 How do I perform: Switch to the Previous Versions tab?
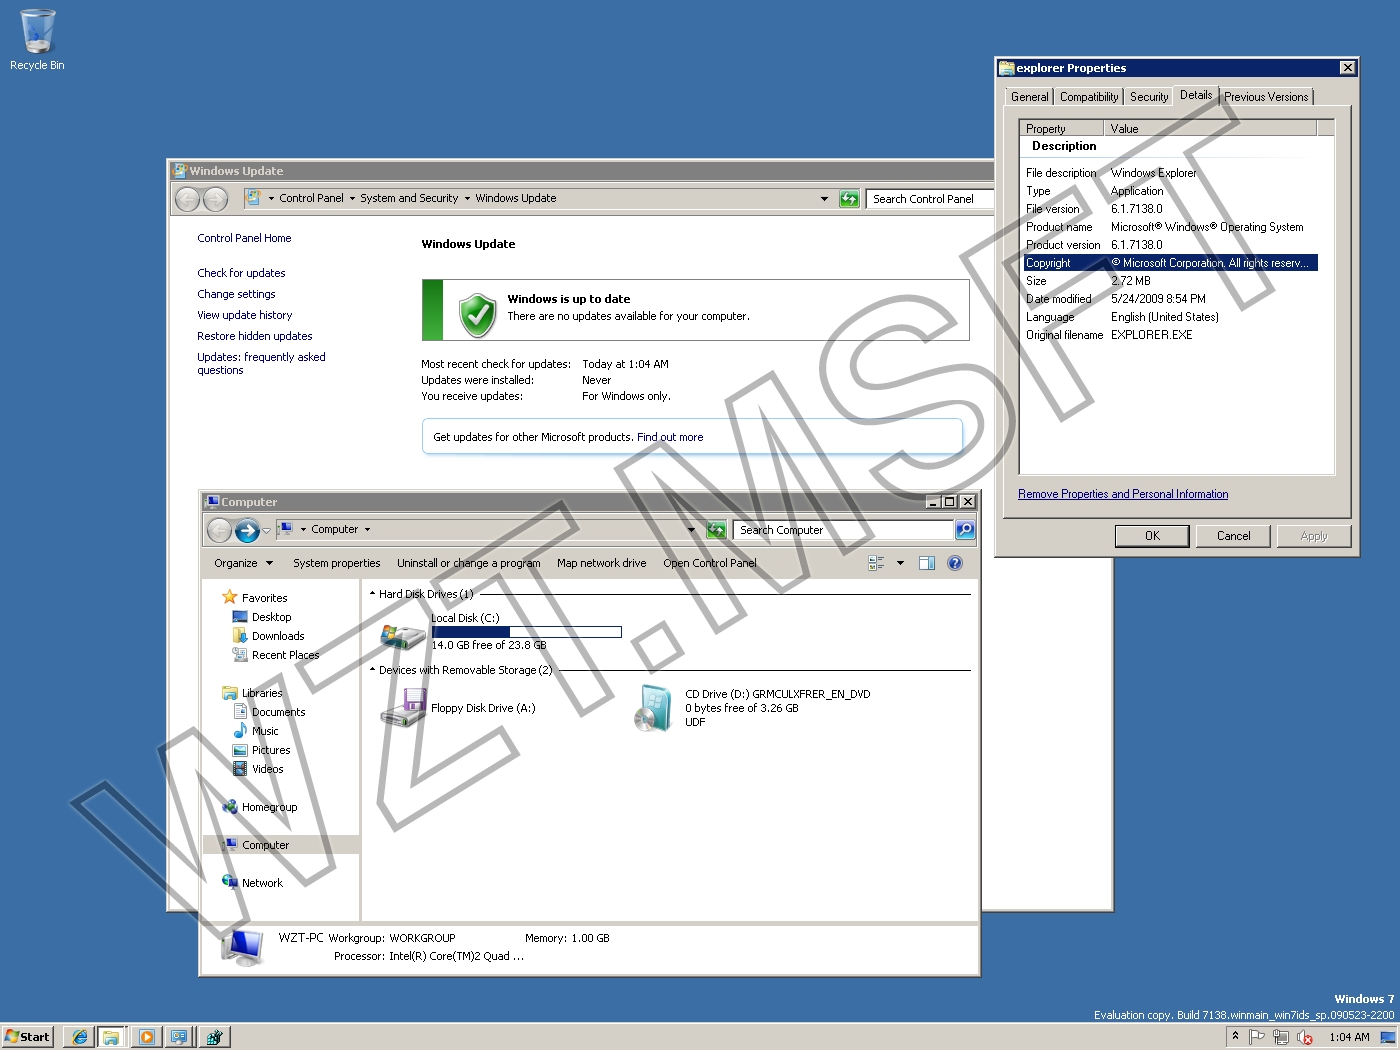tap(1266, 97)
